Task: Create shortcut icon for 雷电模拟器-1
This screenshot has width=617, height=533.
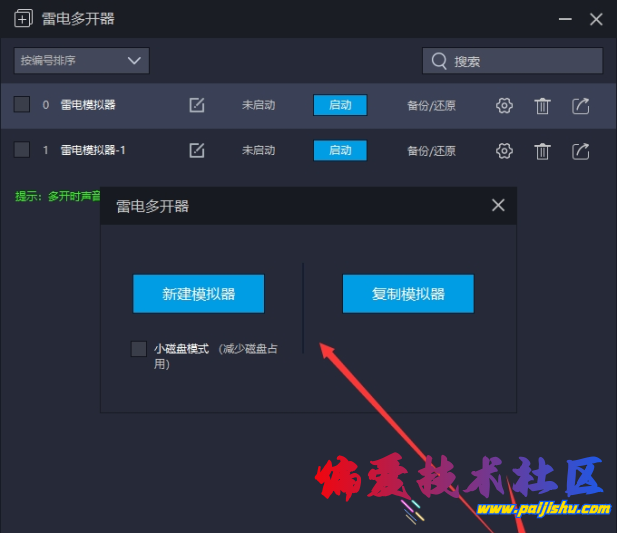Action: click(x=580, y=150)
